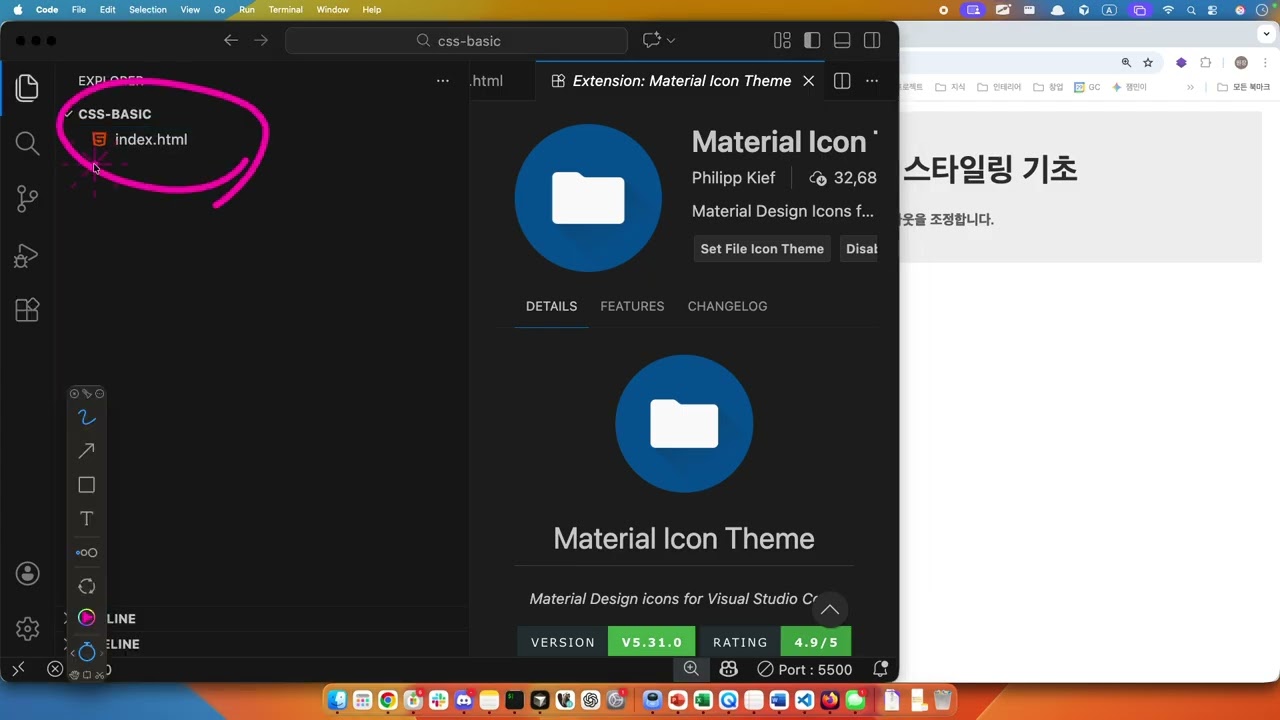Click publisher name Philipp Kief
1280x720 pixels.
click(733, 178)
